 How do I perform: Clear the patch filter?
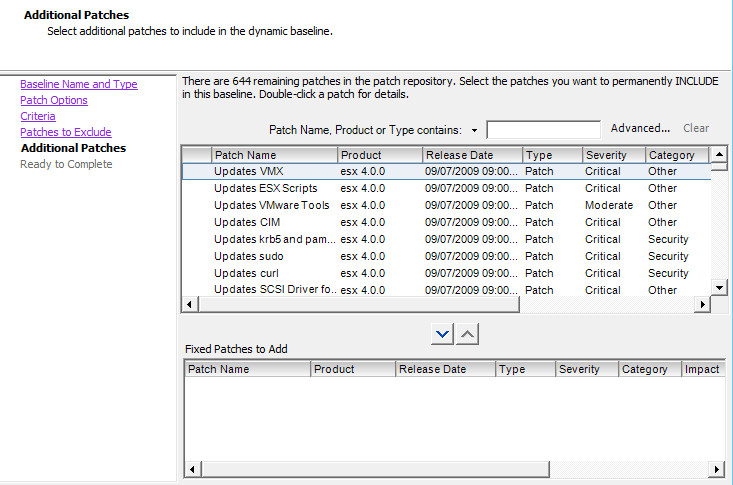[696, 128]
